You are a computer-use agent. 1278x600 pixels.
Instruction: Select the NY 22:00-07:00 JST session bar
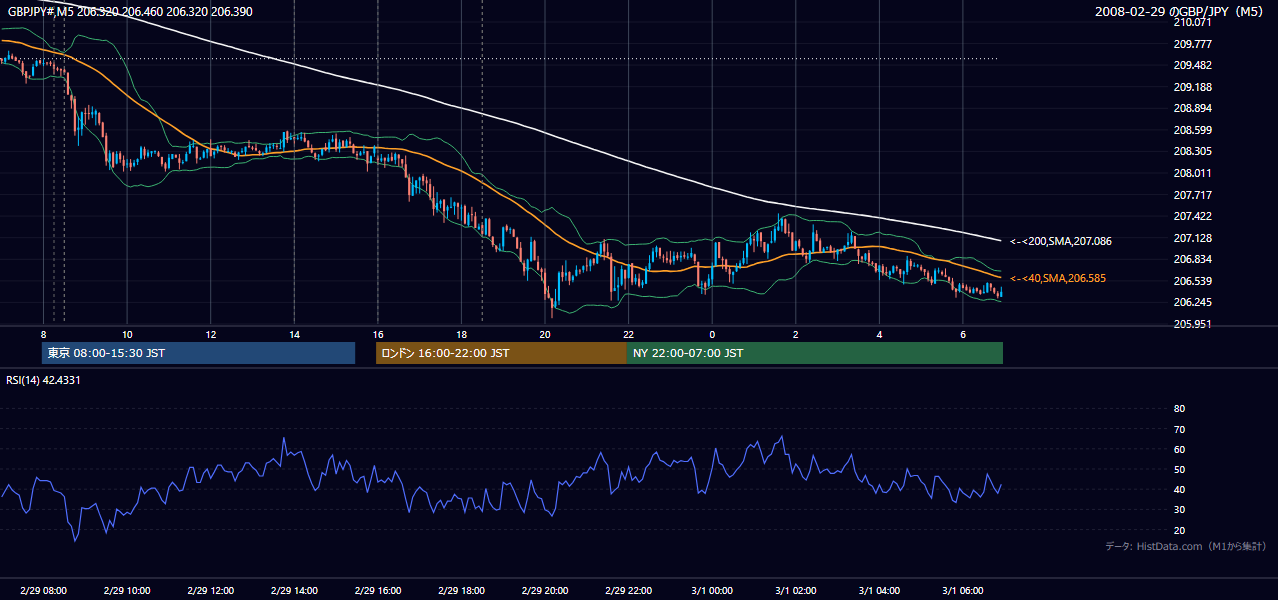[815, 353]
